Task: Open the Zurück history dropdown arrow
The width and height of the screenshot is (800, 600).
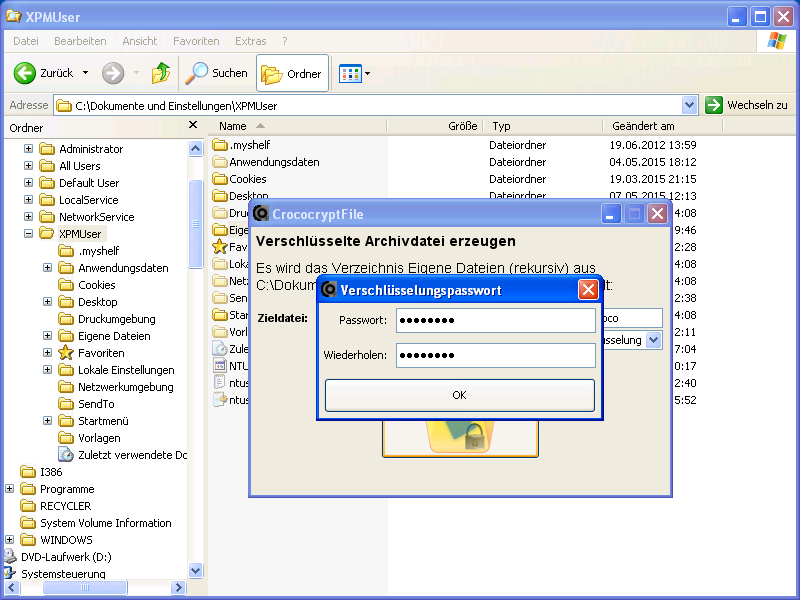Action: tap(86, 73)
